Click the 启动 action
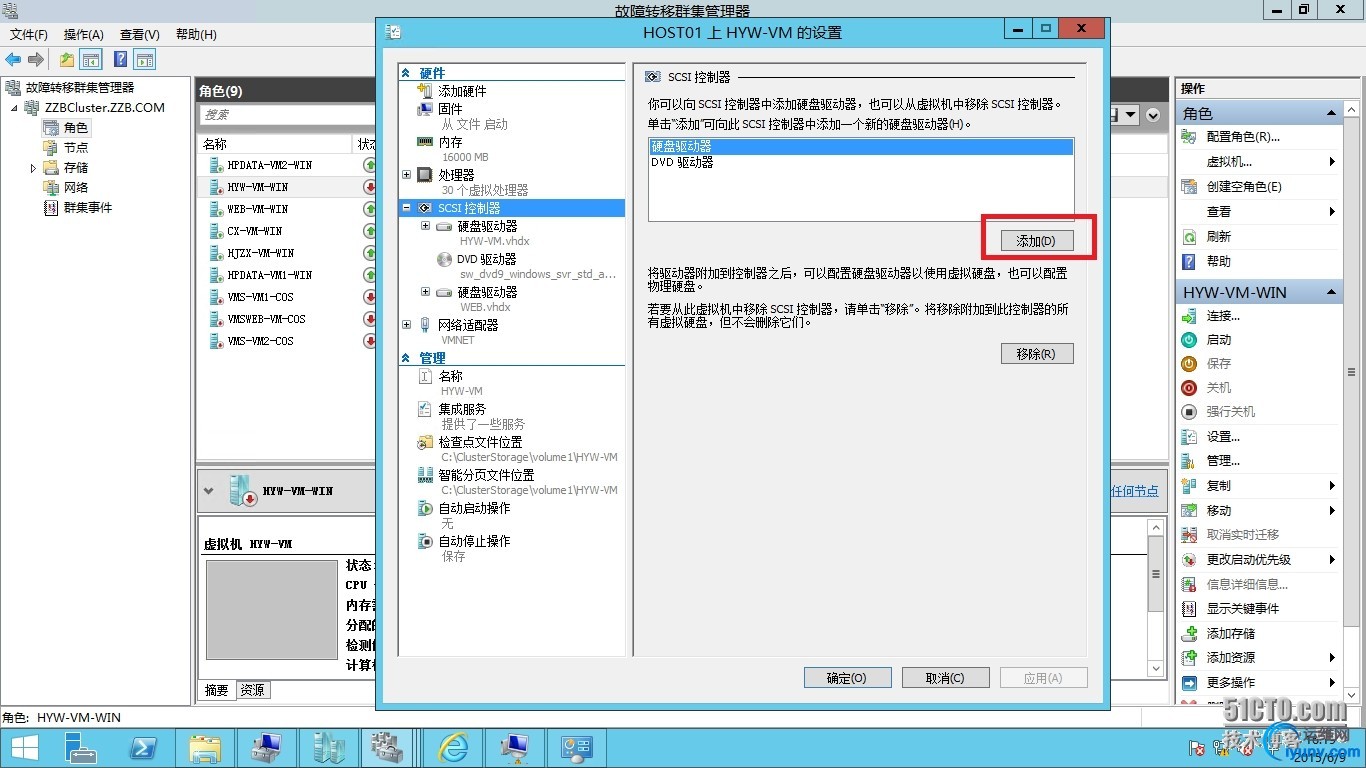 point(1218,340)
